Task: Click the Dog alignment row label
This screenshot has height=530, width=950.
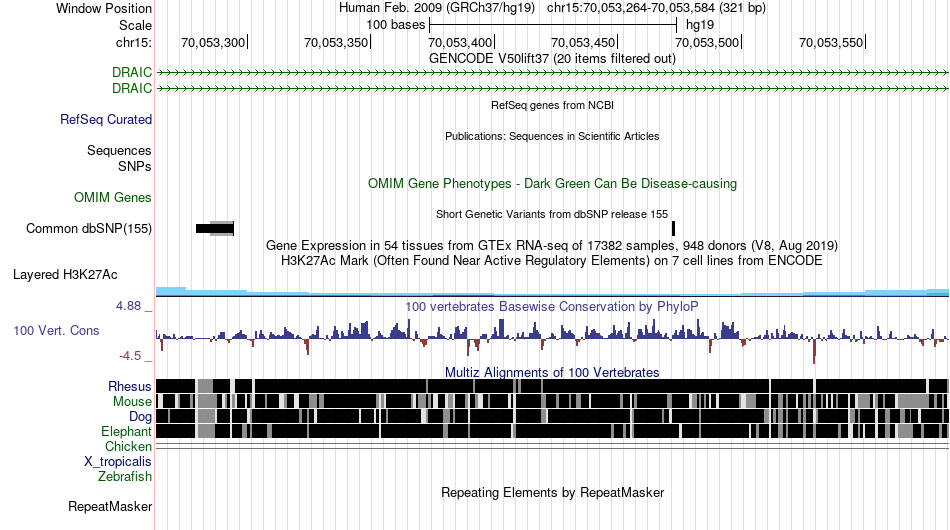Action: pos(141,417)
